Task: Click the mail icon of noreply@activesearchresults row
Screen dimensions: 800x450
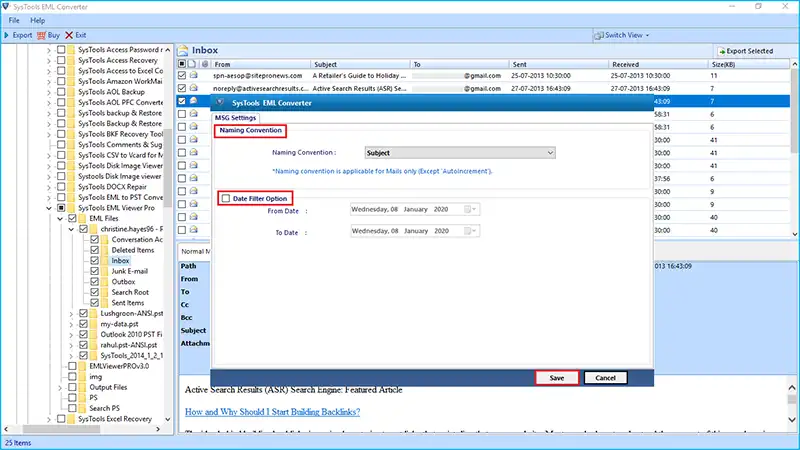Action: coord(194,88)
